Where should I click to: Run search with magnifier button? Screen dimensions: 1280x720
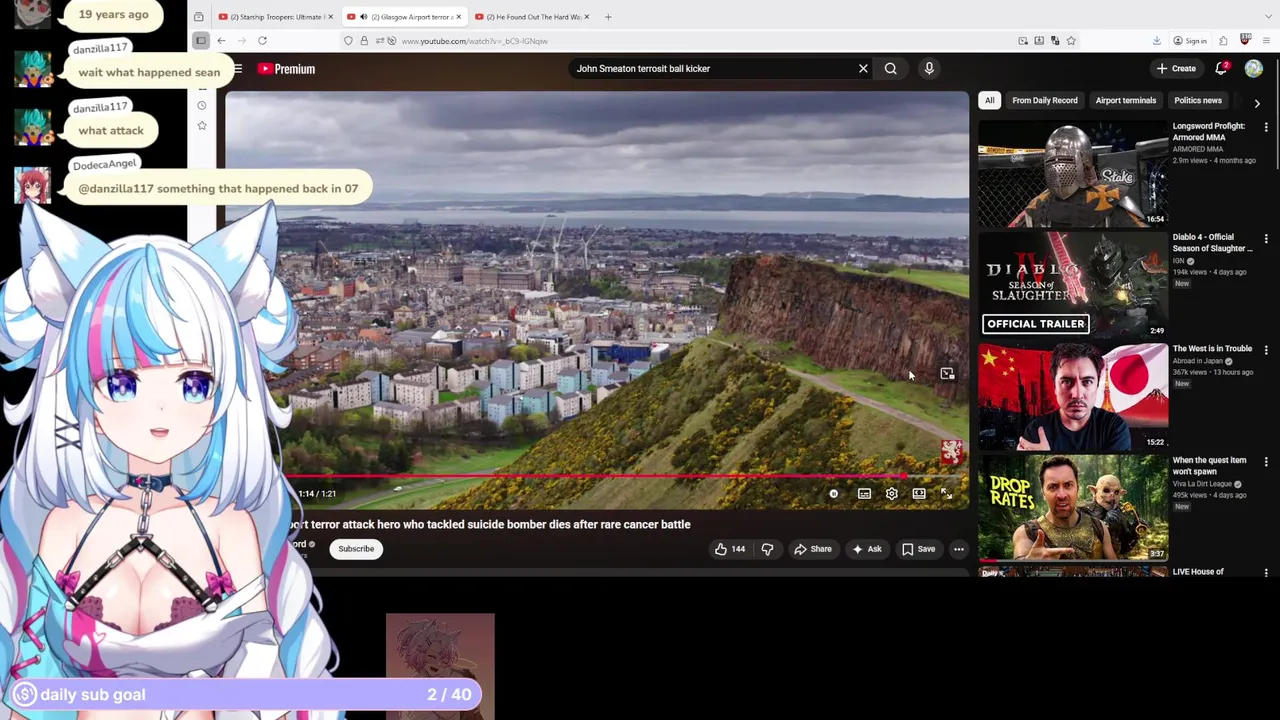coord(890,69)
